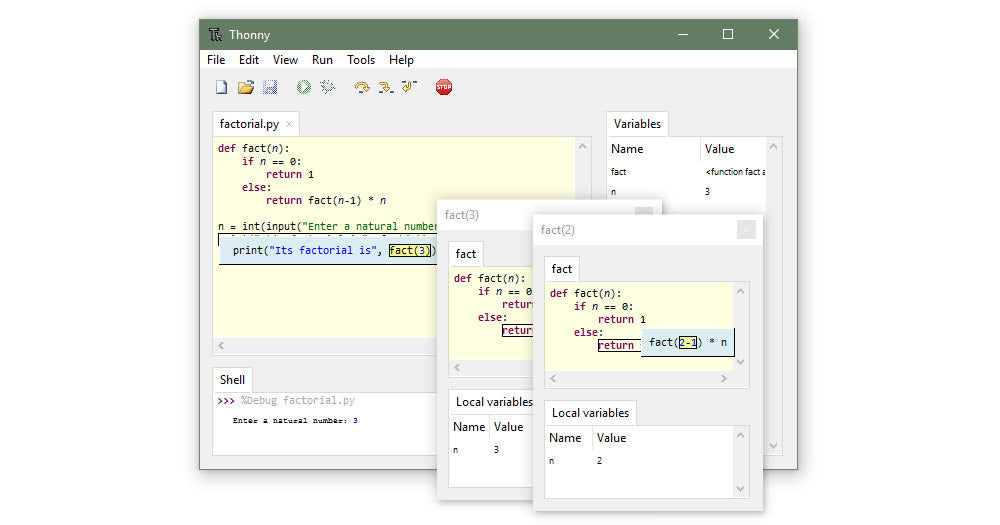Click the Step out debug icon
Viewport: 1000px width, 525px height.
(408, 88)
